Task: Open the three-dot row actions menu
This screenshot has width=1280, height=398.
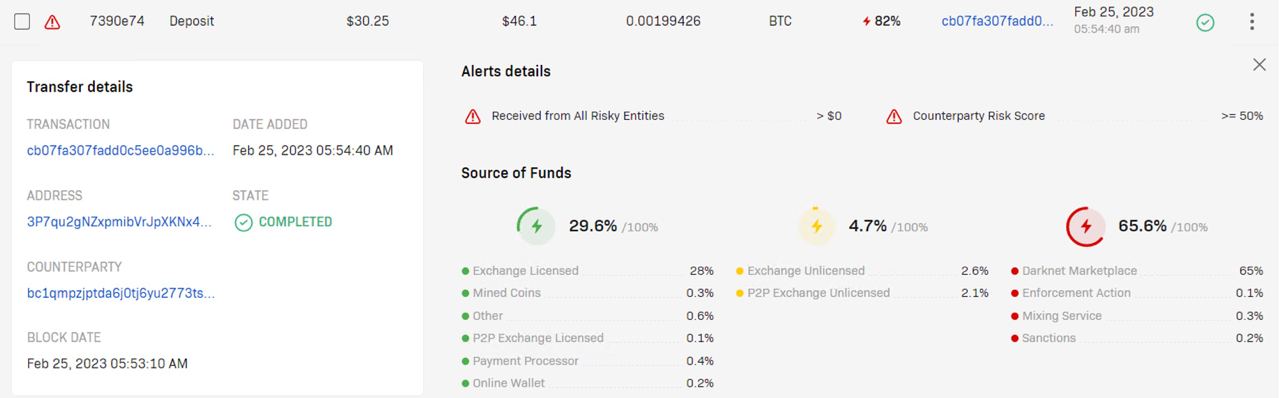Action: coord(1252,21)
